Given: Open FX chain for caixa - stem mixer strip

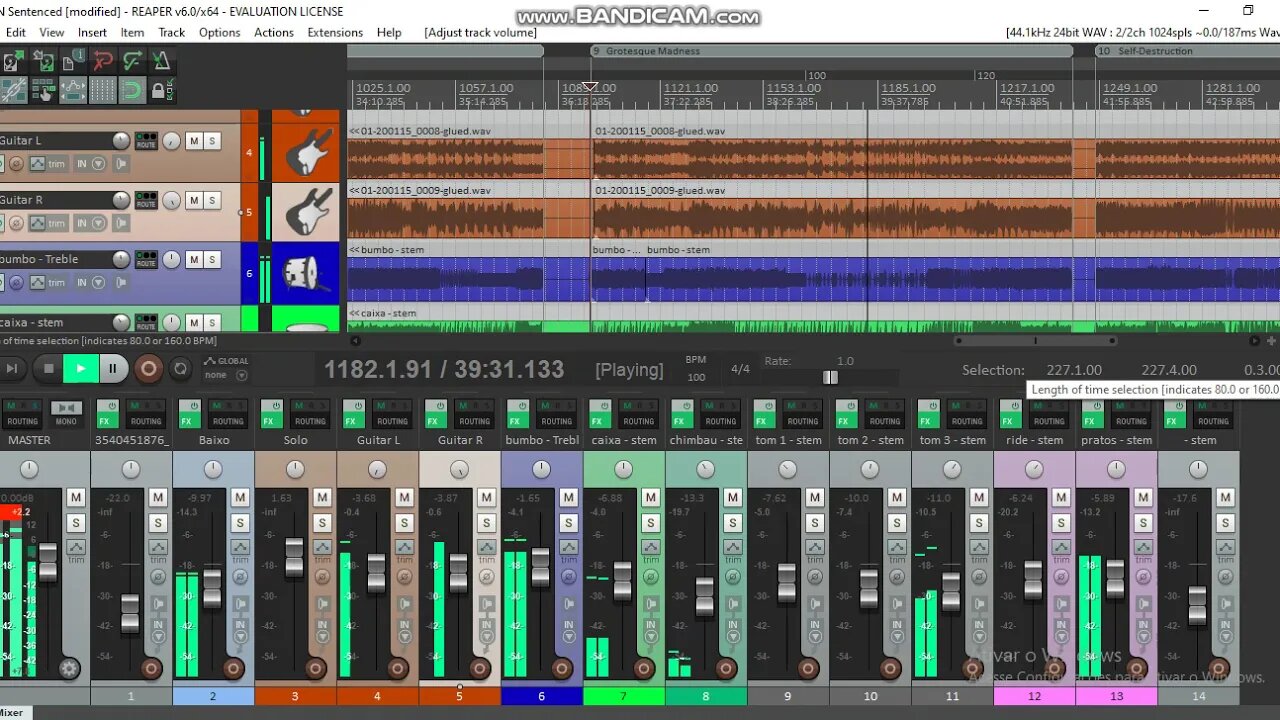Looking at the screenshot, I should click(x=600, y=414).
